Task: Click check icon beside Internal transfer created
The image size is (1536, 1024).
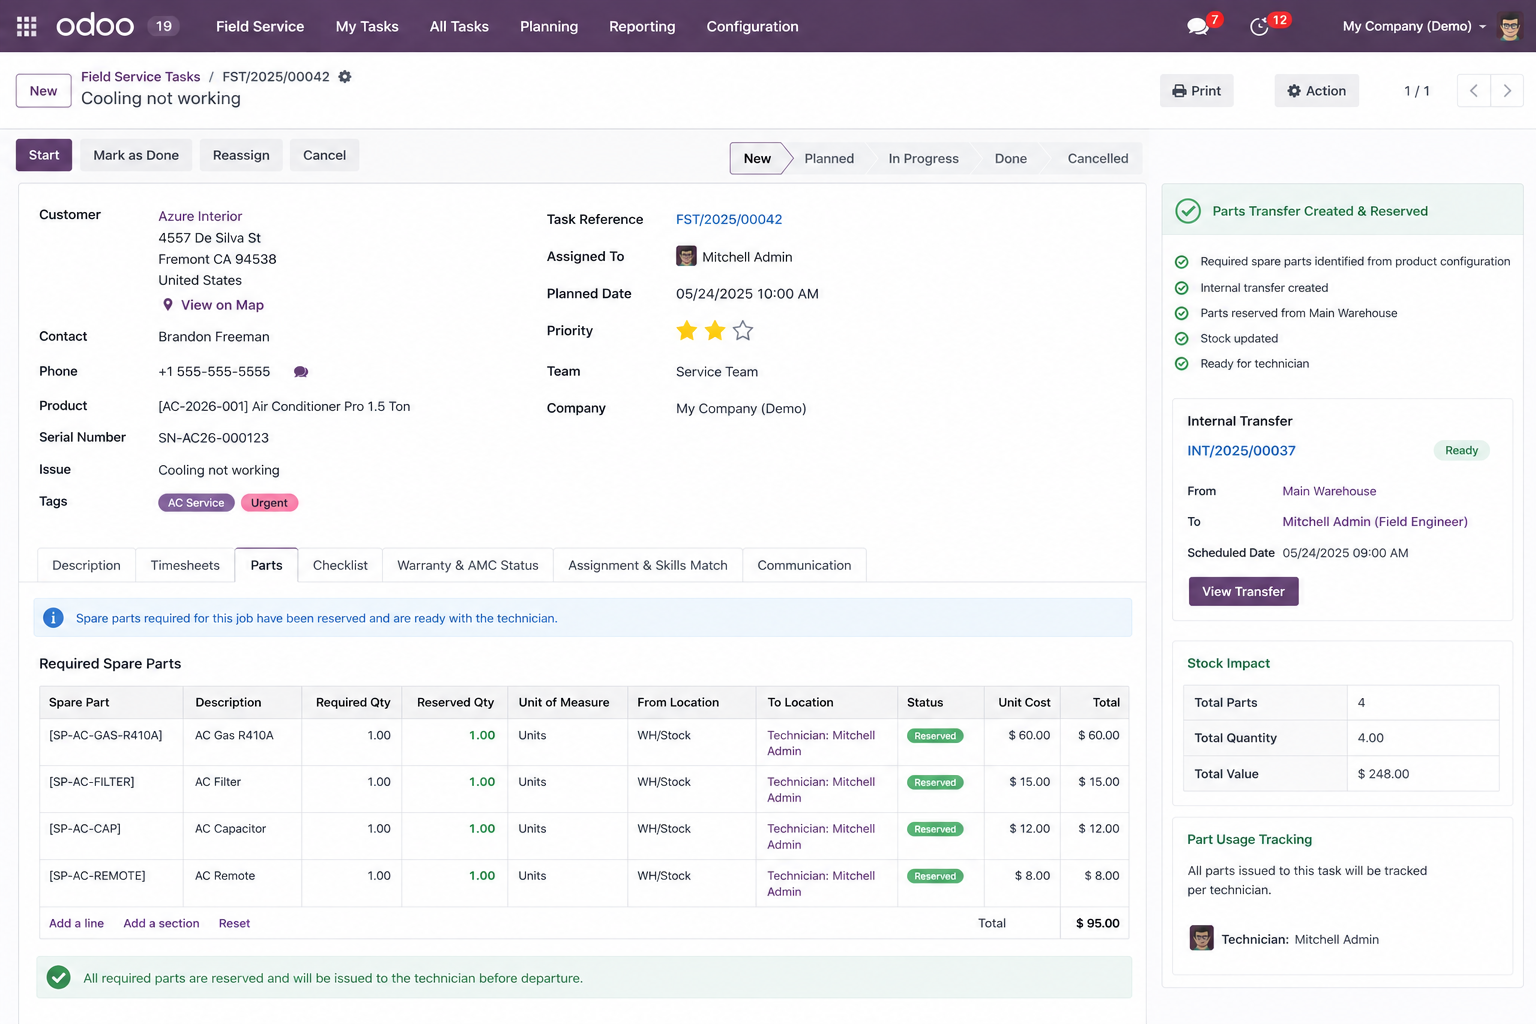Action: click(x=1182, y=288)
